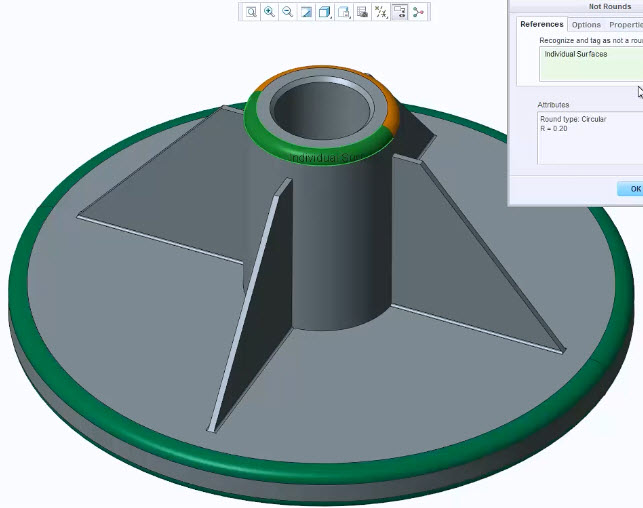This screenshot has height=508, width=643.
Task: Open the Properties tab
Action: (x=625, y=25)
